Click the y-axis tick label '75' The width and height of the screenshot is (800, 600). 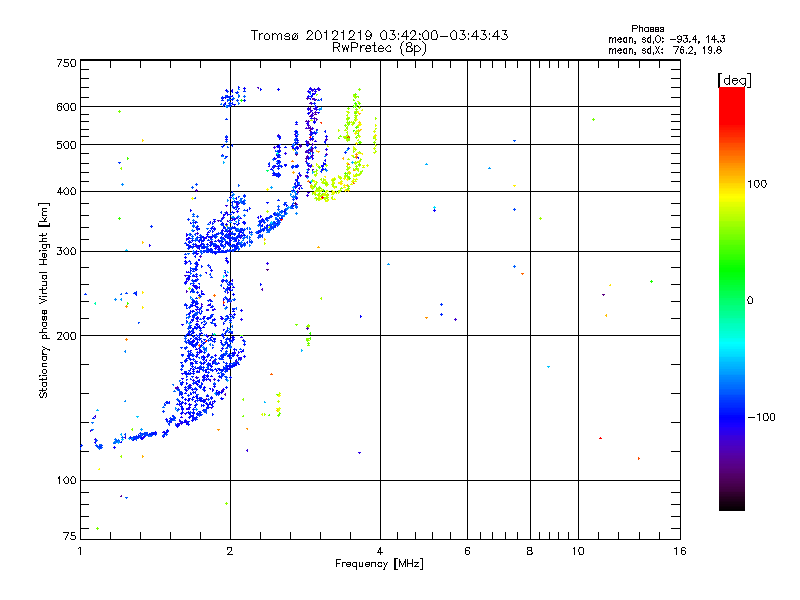point(70,536)
